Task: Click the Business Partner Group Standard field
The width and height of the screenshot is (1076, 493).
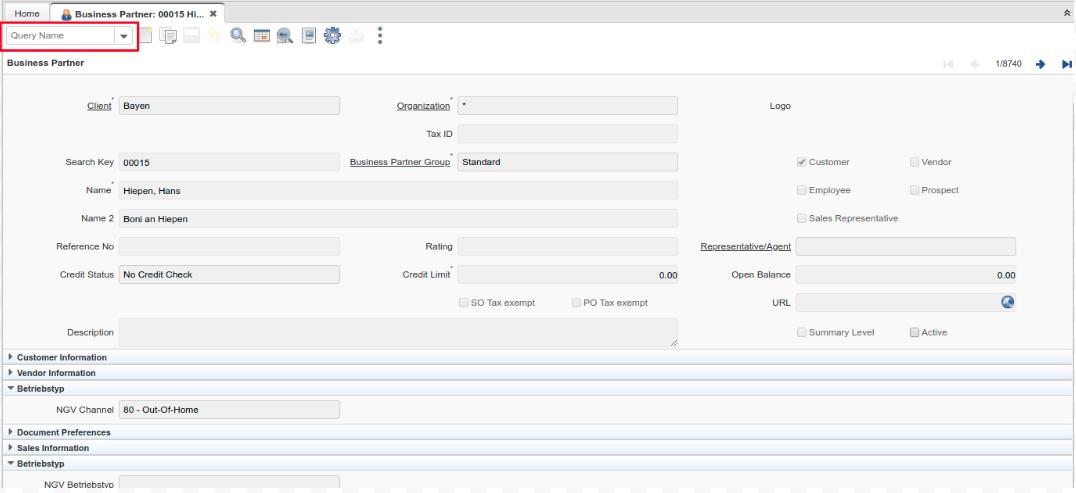Action: pyautogui.click(x=568, y=162)
